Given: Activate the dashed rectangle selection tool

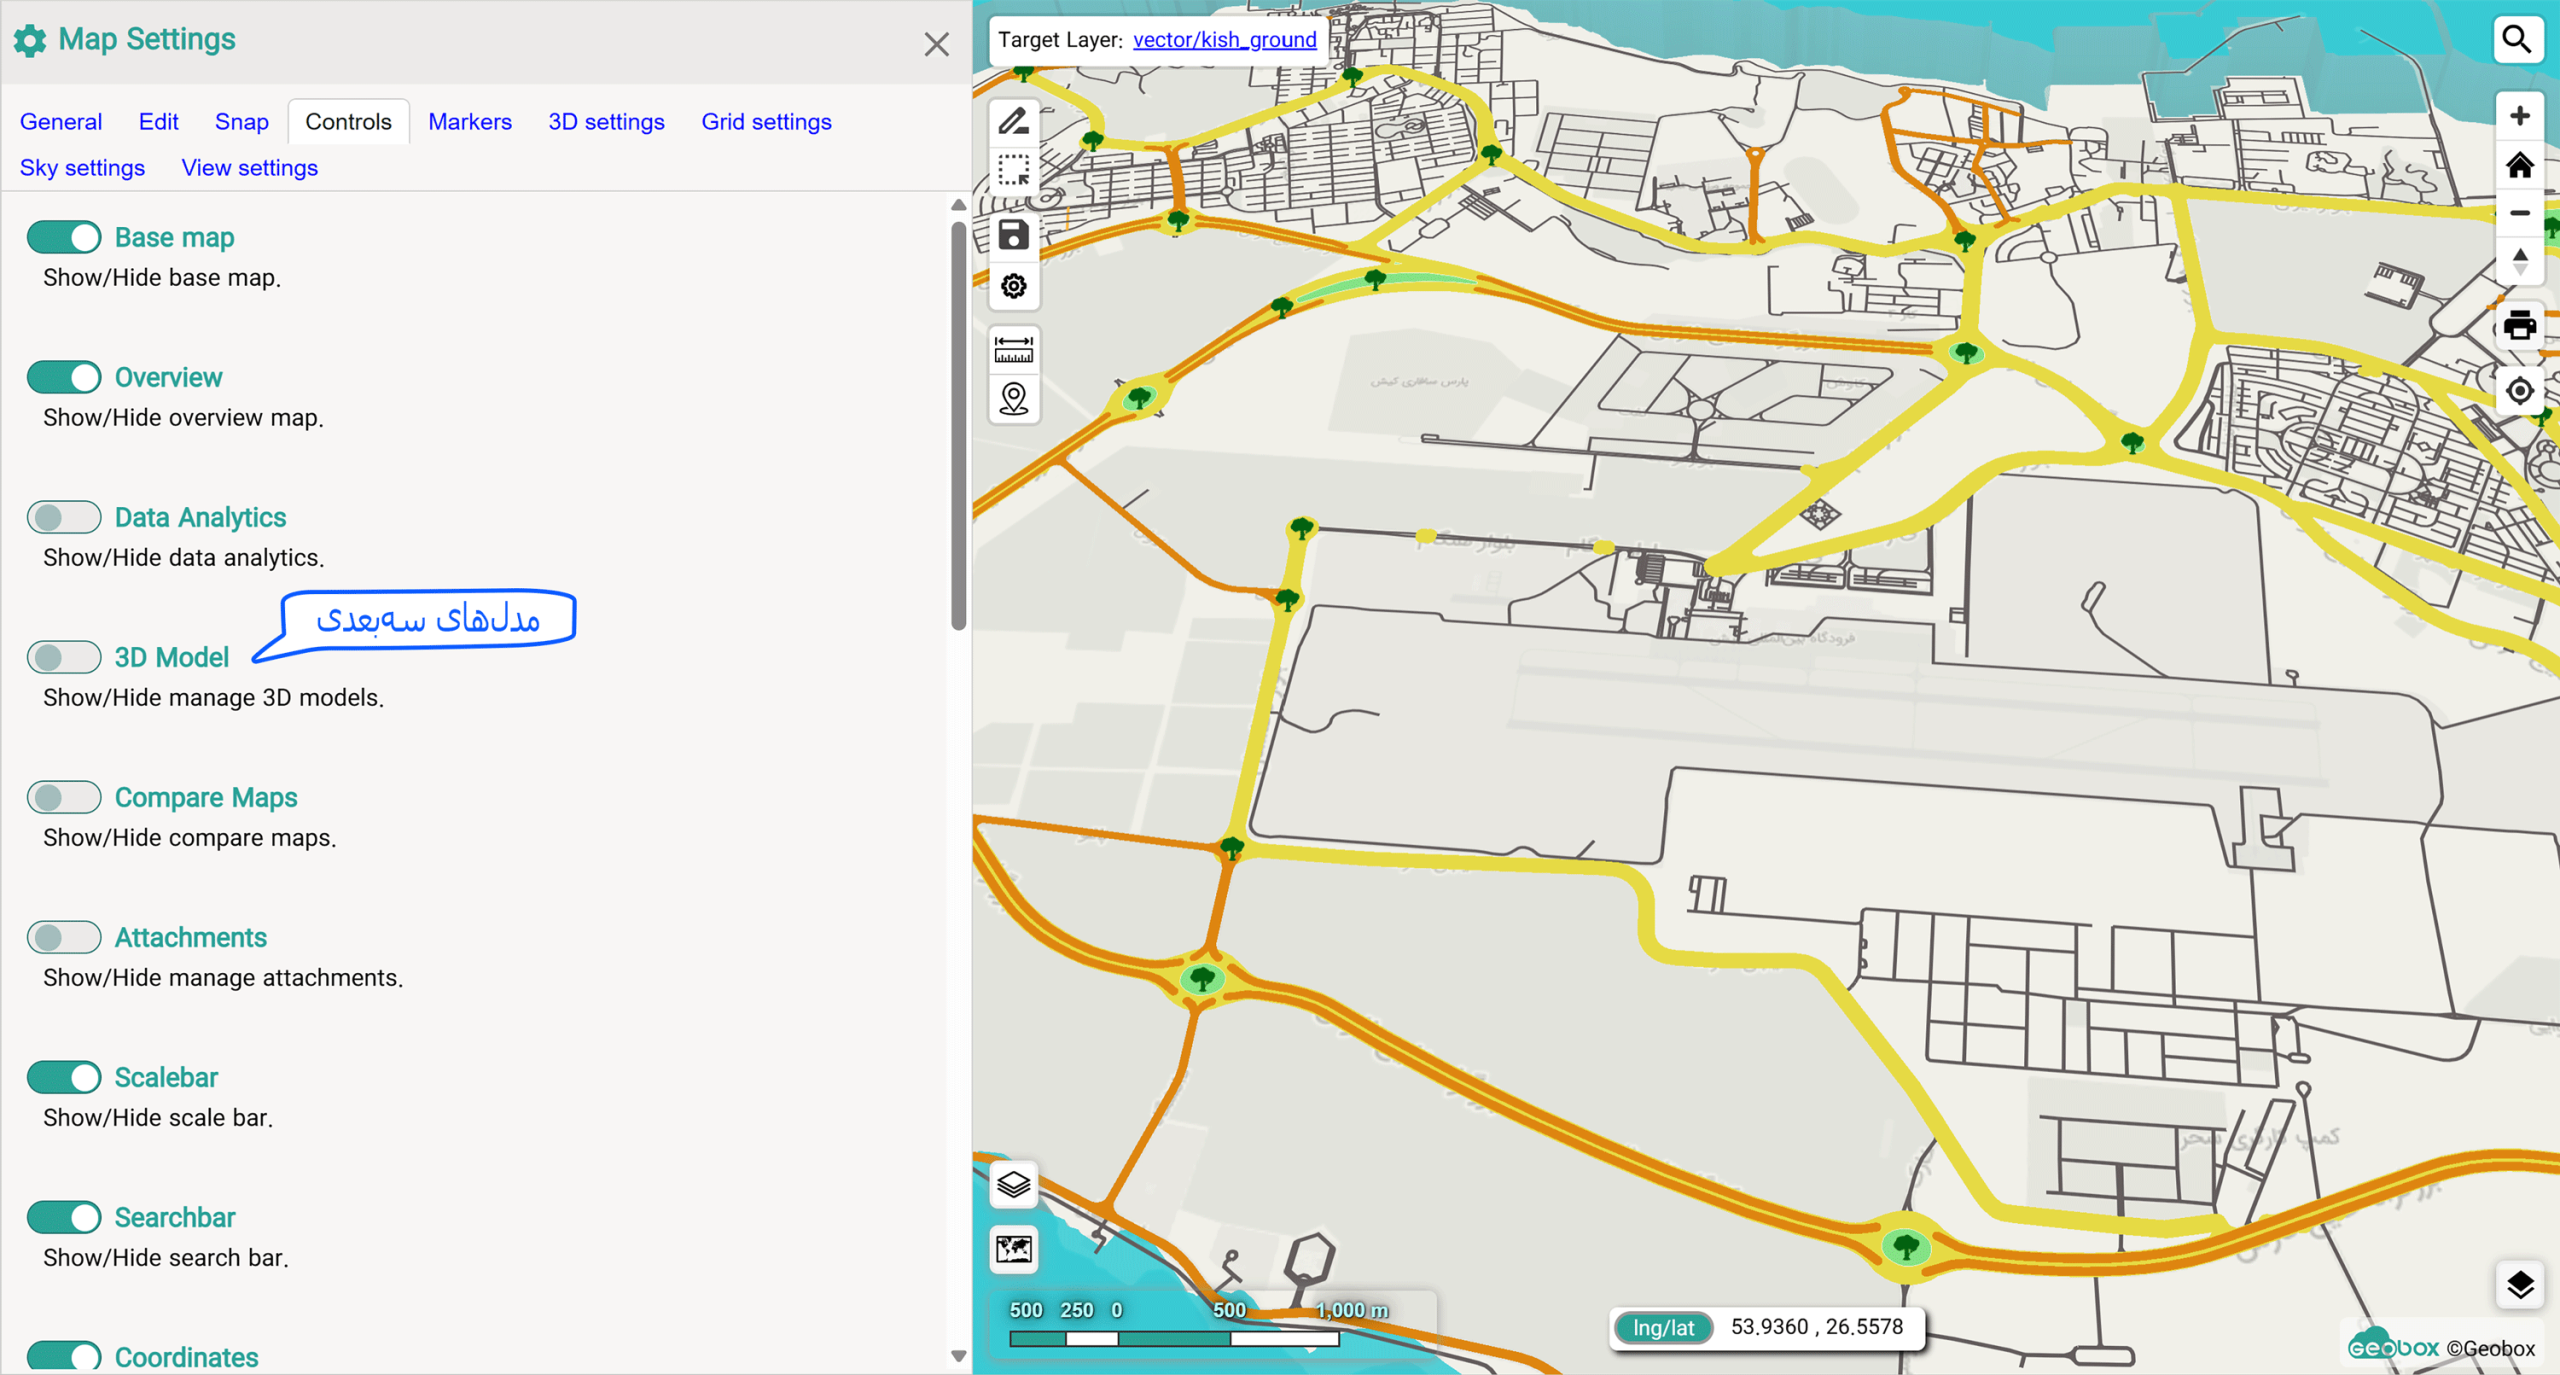Looking at the screenshot, I should pos(1013,171).
